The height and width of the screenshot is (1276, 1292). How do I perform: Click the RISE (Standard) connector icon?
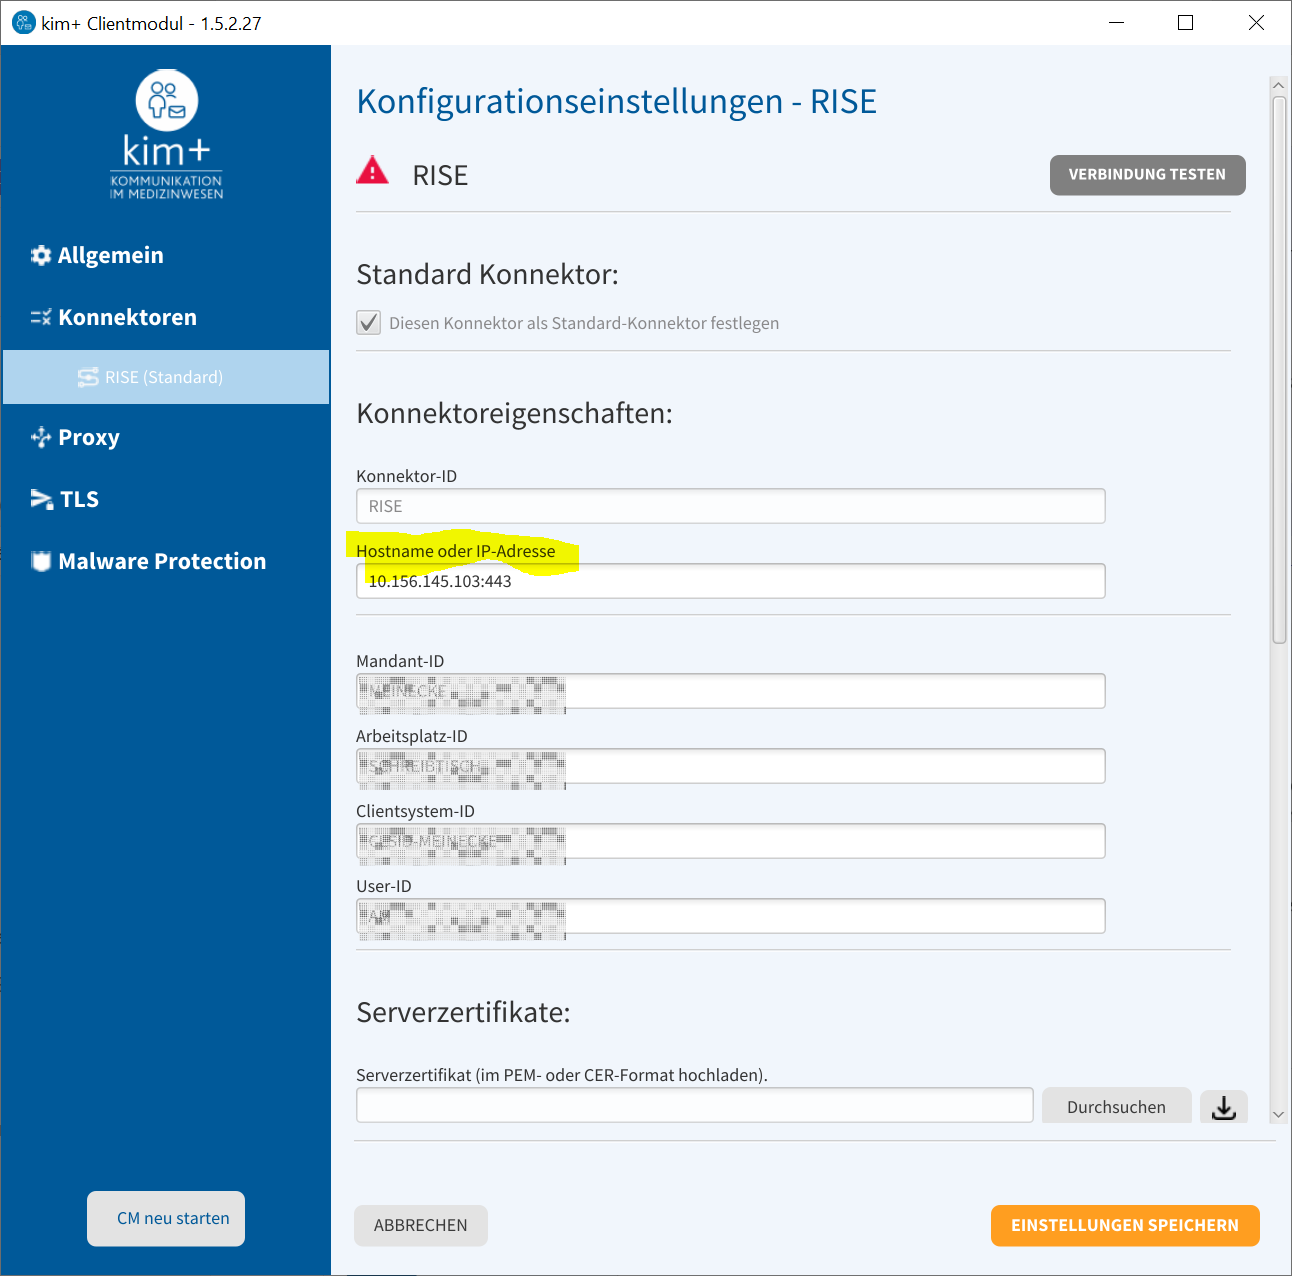coord(88,377)
